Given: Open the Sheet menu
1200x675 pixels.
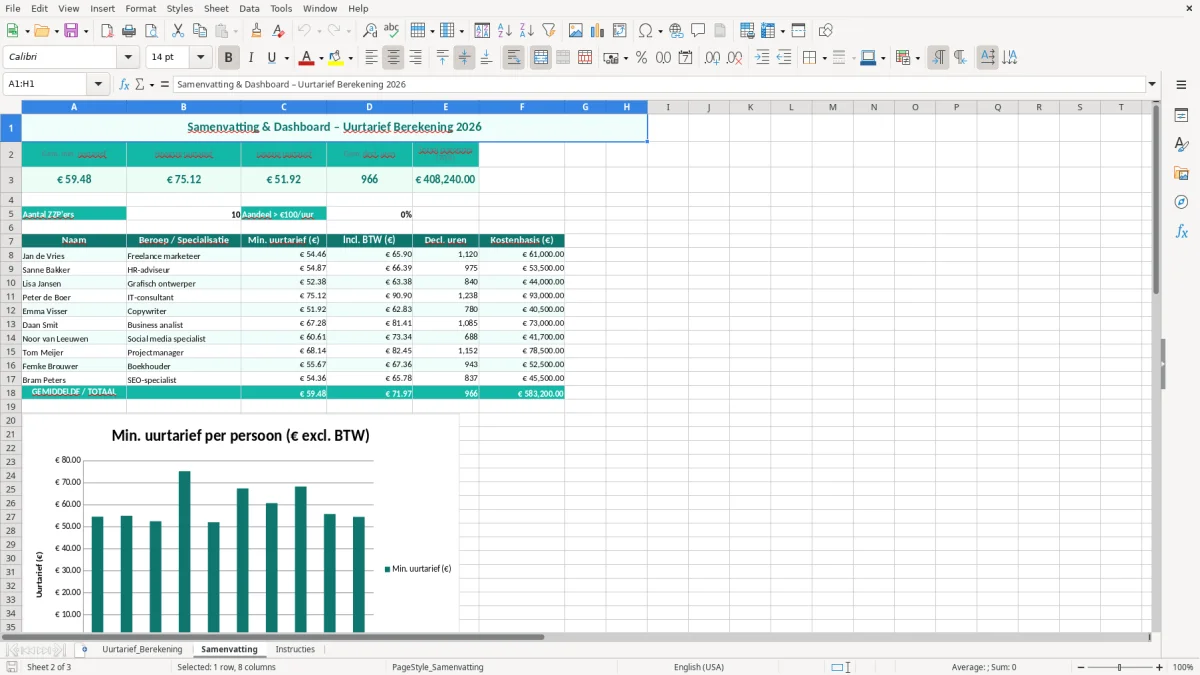Looking at the screenshot, I should tap(216, 8).
